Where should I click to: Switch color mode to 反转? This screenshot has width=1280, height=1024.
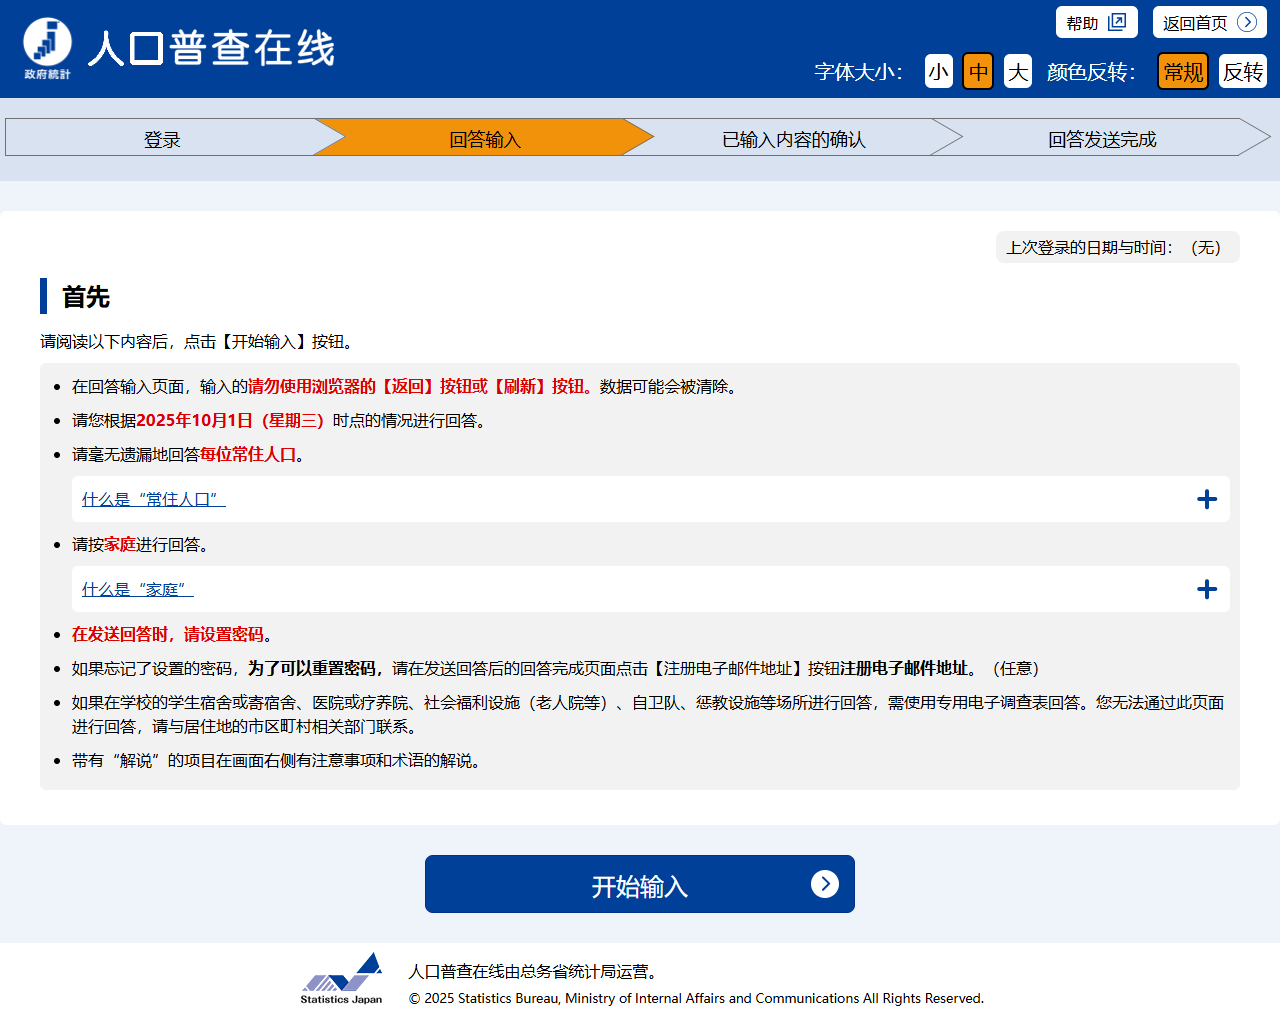(x=1242, y=71)
